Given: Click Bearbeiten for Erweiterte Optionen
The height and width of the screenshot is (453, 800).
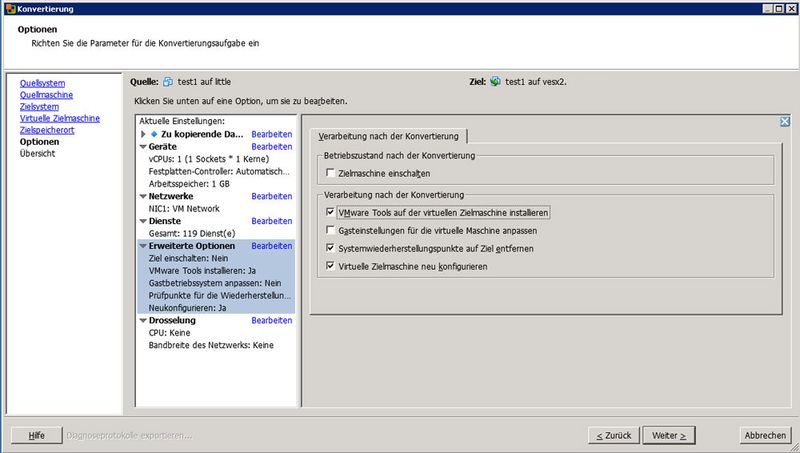Looking at the screenshot, I should click(272, 246).
